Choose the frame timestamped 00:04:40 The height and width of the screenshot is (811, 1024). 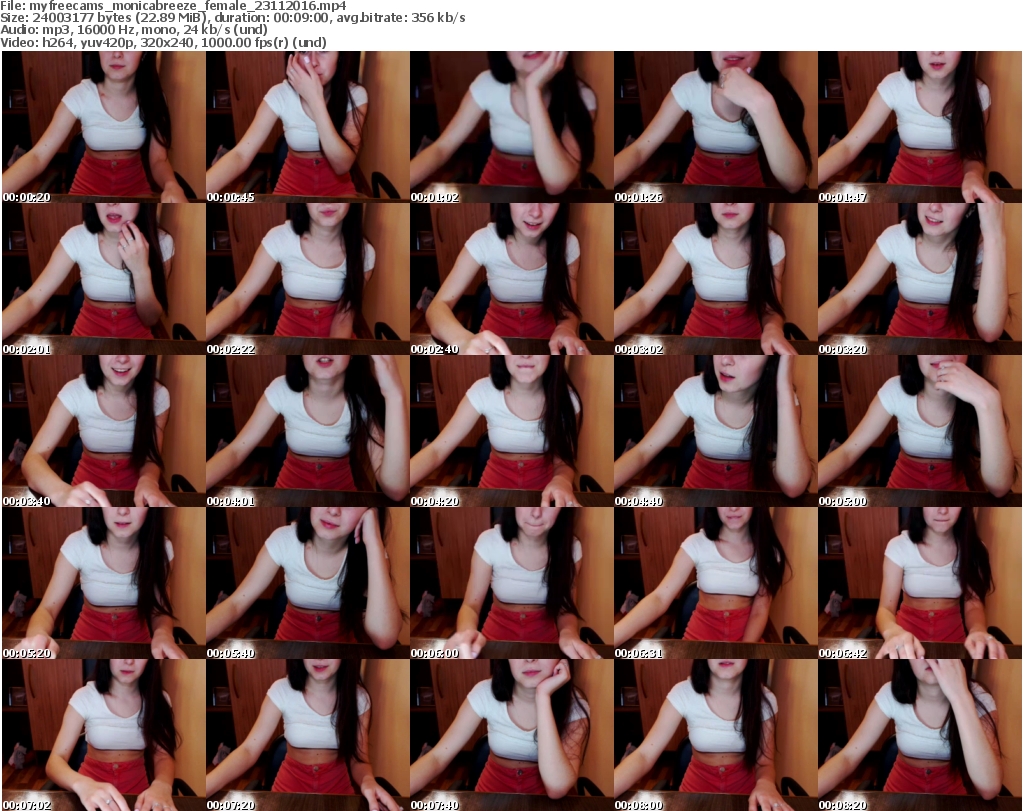(x=716, y=431)
